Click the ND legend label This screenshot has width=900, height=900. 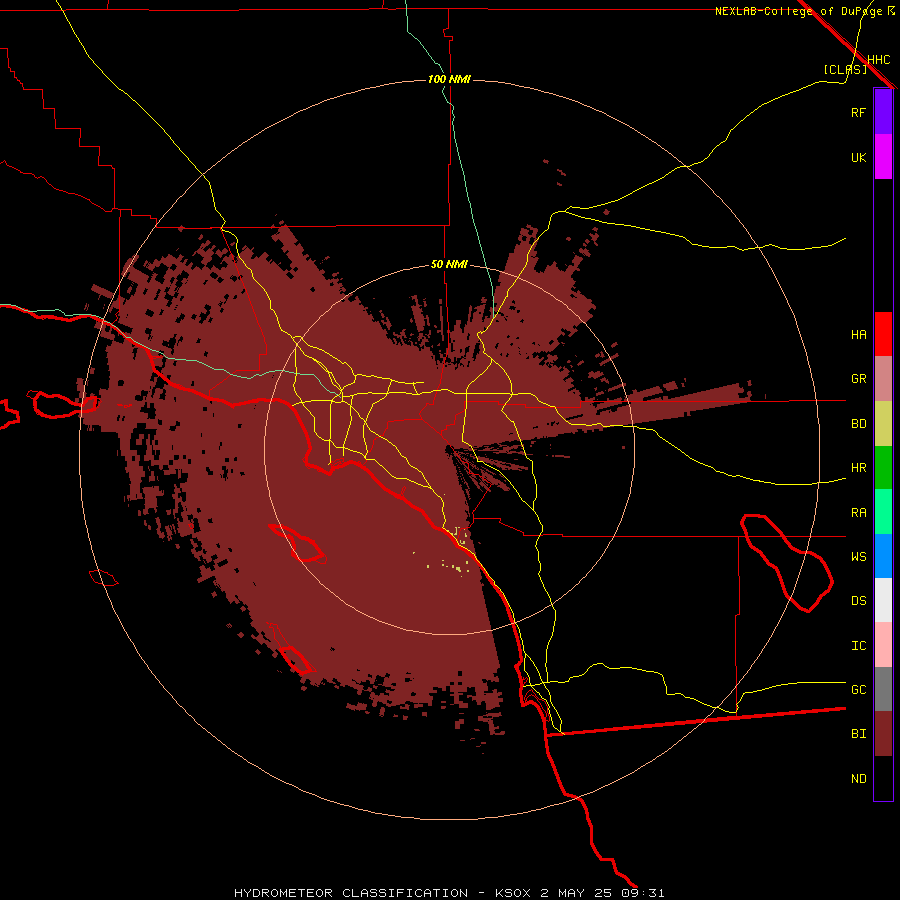click(858, 779)
